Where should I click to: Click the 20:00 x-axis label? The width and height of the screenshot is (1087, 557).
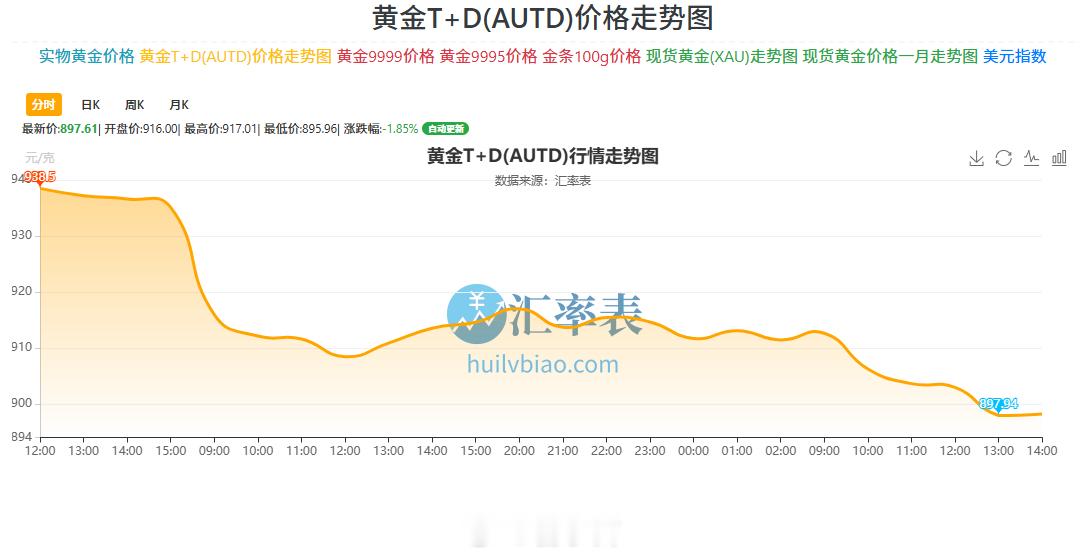[519, 451]
